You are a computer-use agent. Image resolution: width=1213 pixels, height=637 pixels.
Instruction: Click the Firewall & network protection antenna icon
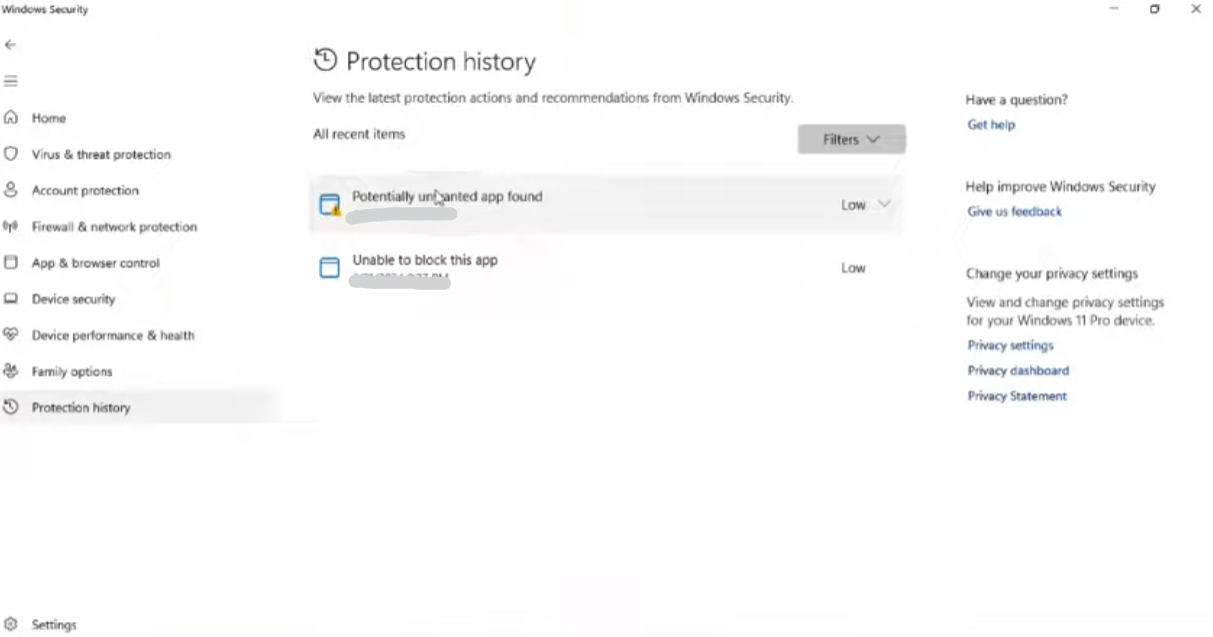pyautogui.click(x=11, y=227)
